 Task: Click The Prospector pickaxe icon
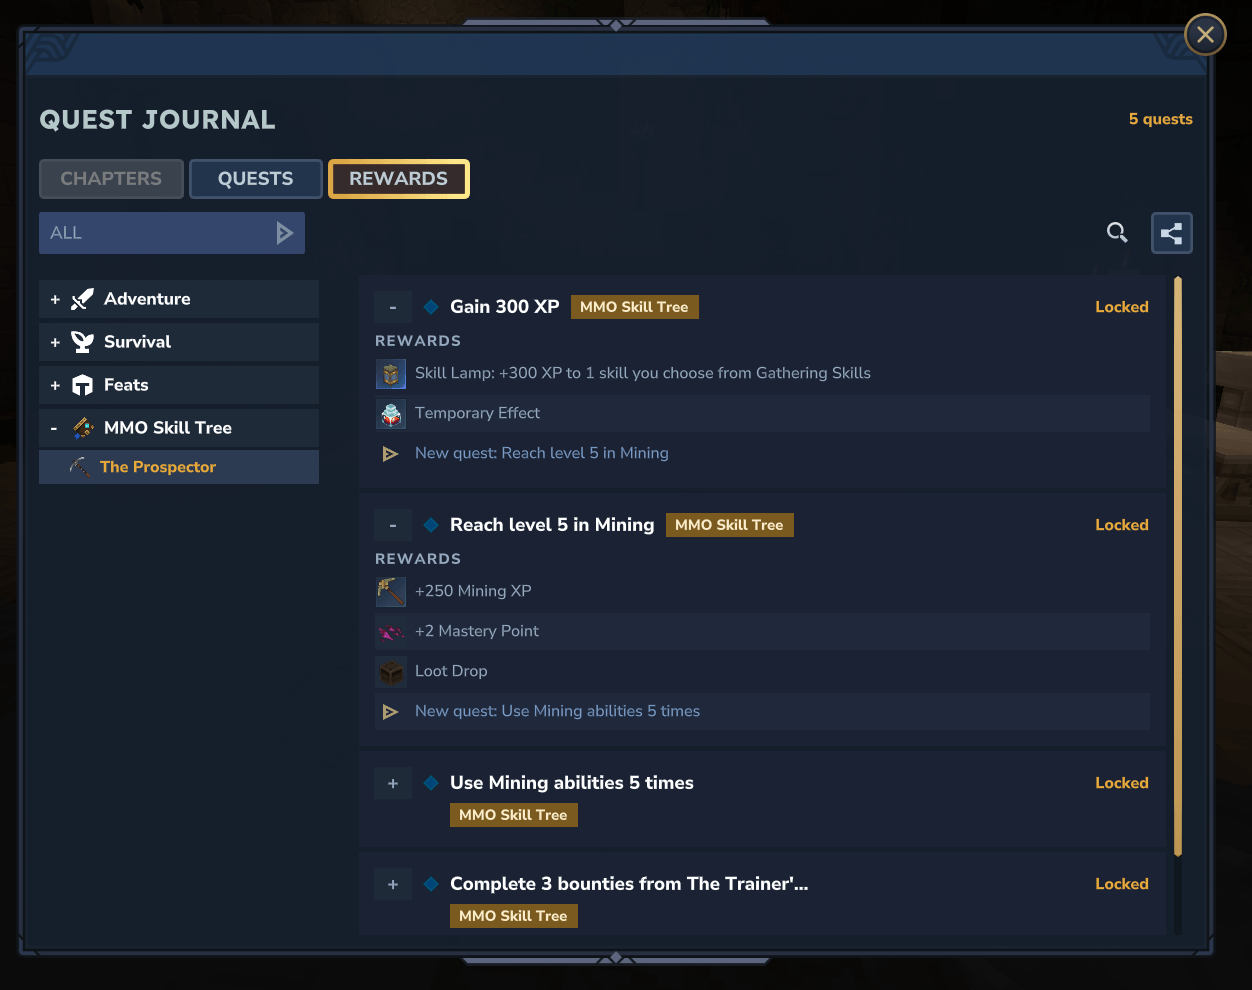pyautogui.click(x=80, y=467)
